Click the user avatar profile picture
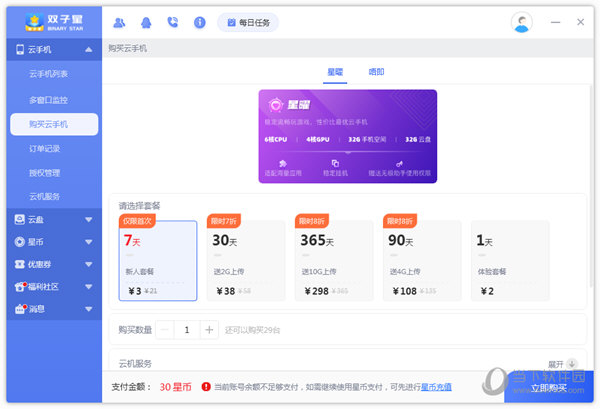Screen dimensions: 600x409 [522, 23]
